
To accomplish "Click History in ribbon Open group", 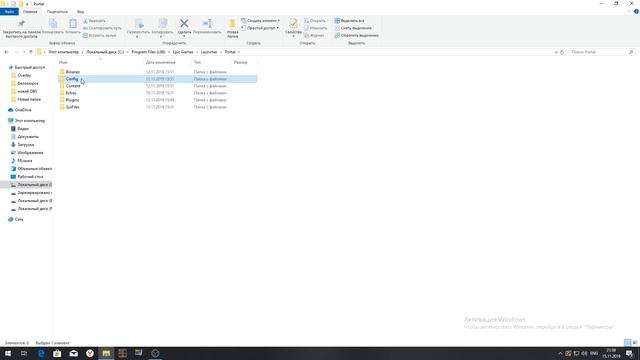I will [x=314, y=36].
